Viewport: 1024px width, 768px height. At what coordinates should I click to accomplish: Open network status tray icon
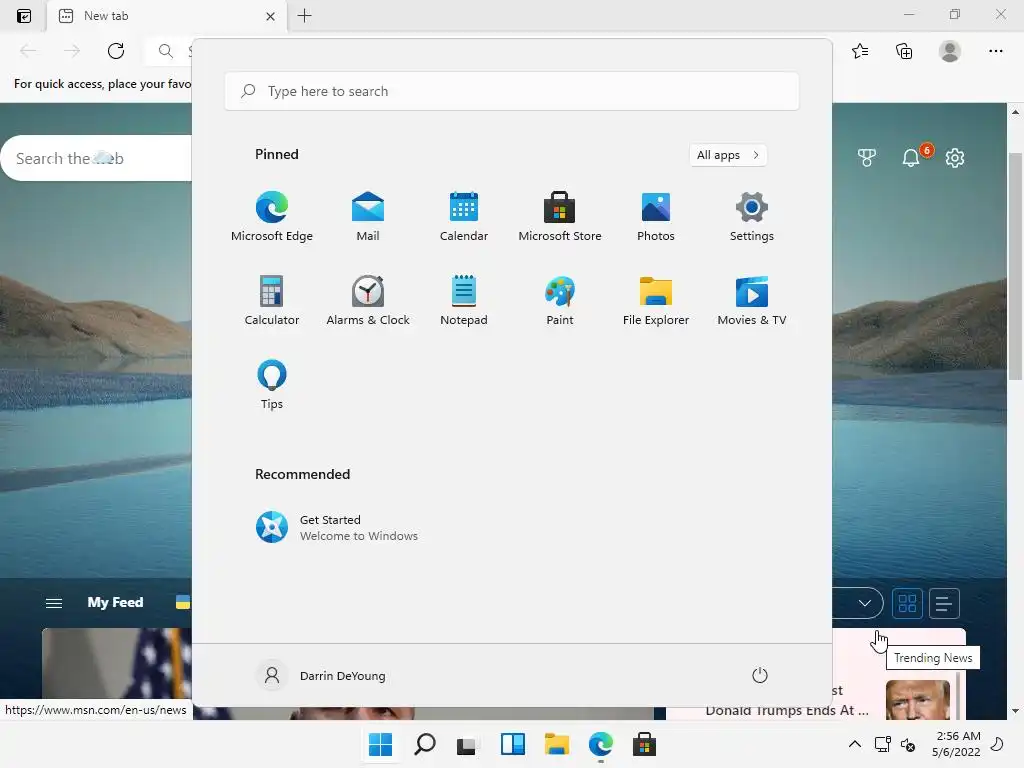point(883,744)
